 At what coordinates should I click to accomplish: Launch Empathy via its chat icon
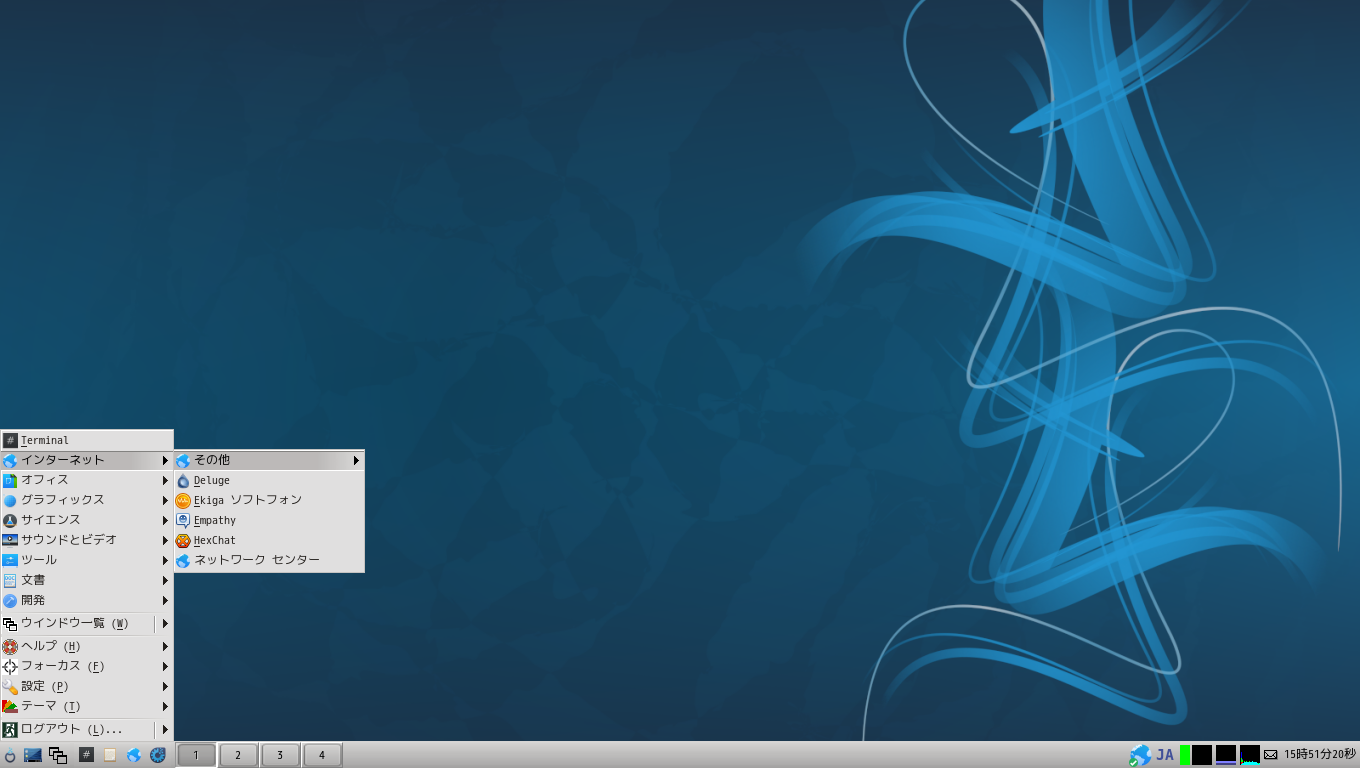click(183, 520)
